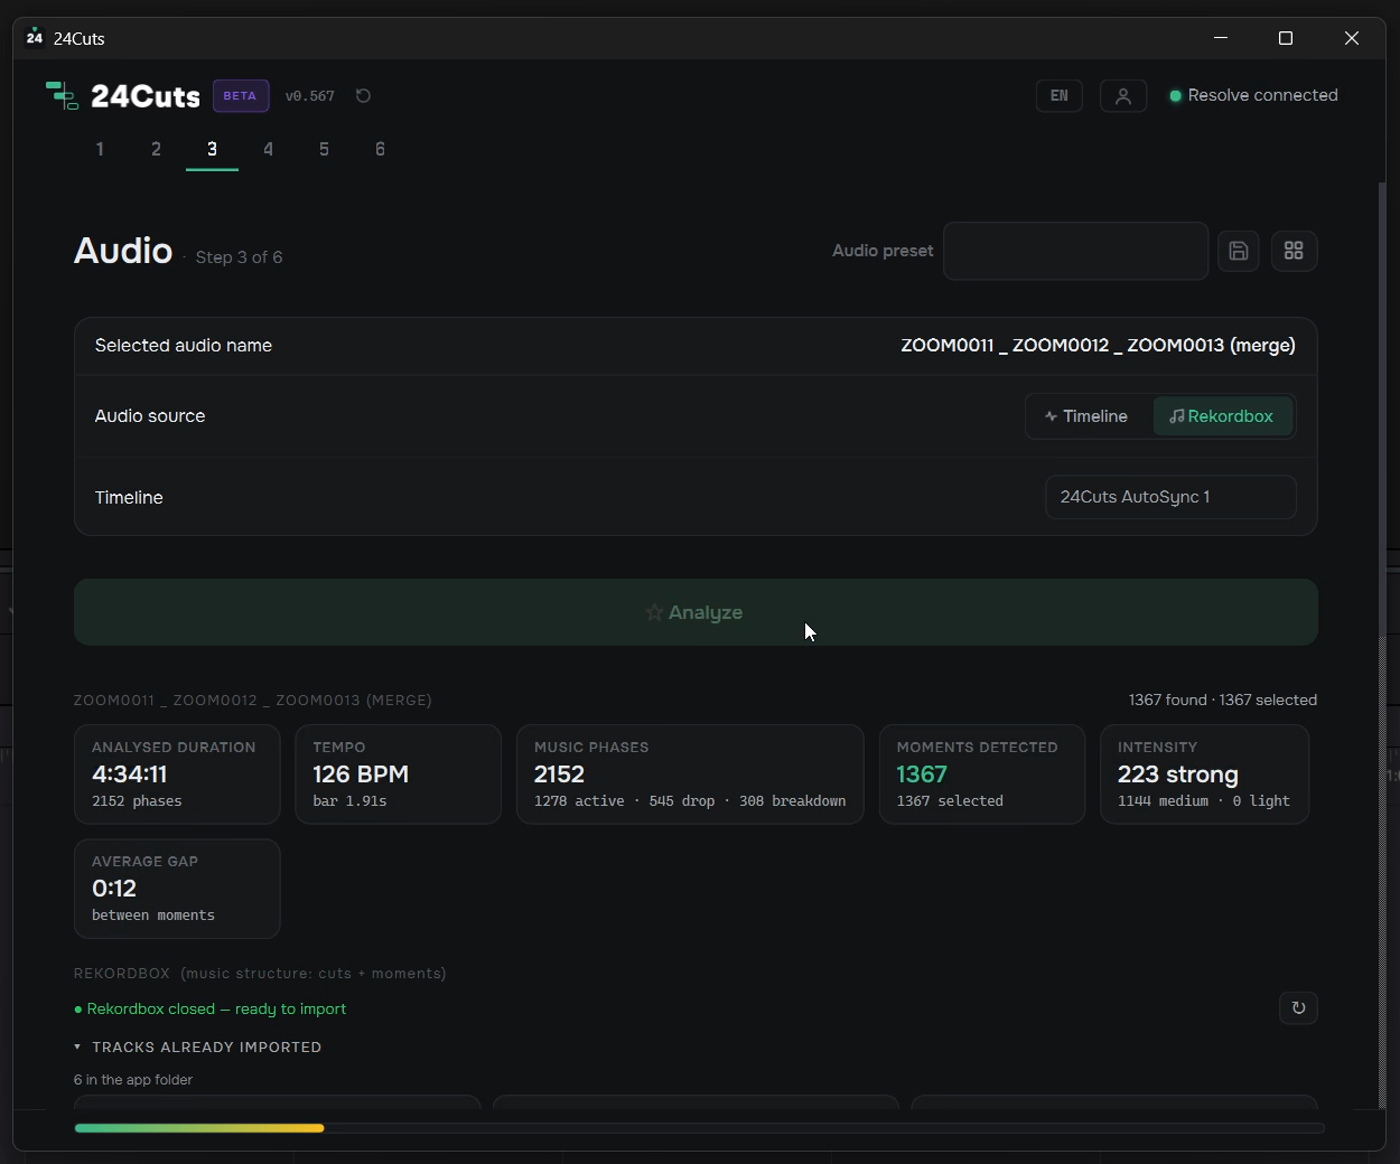
Task: Open the Audio preset dropdown
Action: point(1076,251)
